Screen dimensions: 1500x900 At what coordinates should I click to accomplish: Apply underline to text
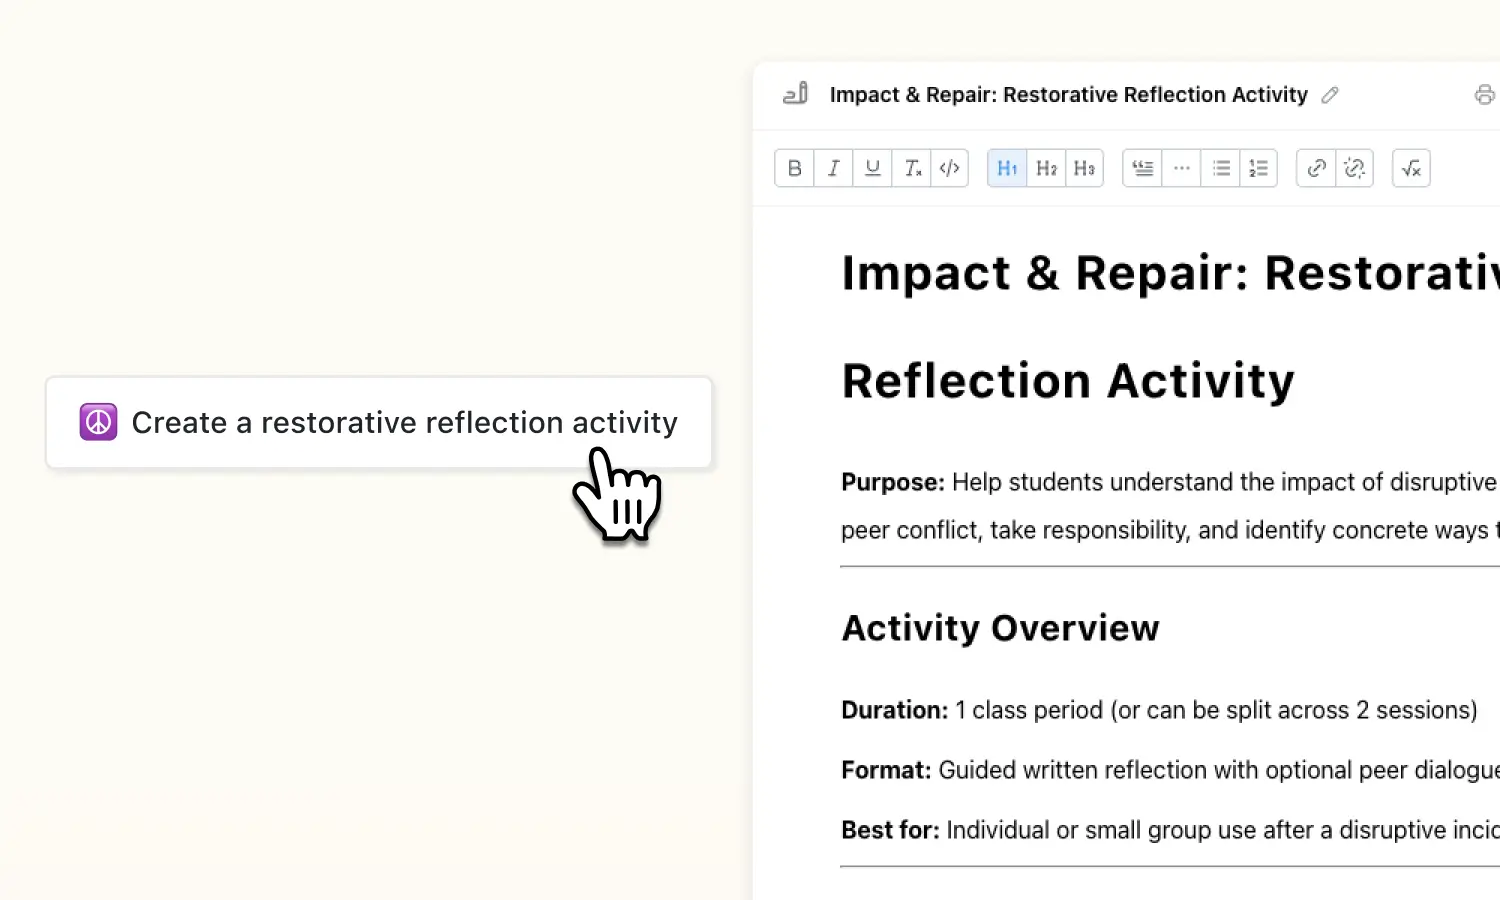tap(871, 168)
